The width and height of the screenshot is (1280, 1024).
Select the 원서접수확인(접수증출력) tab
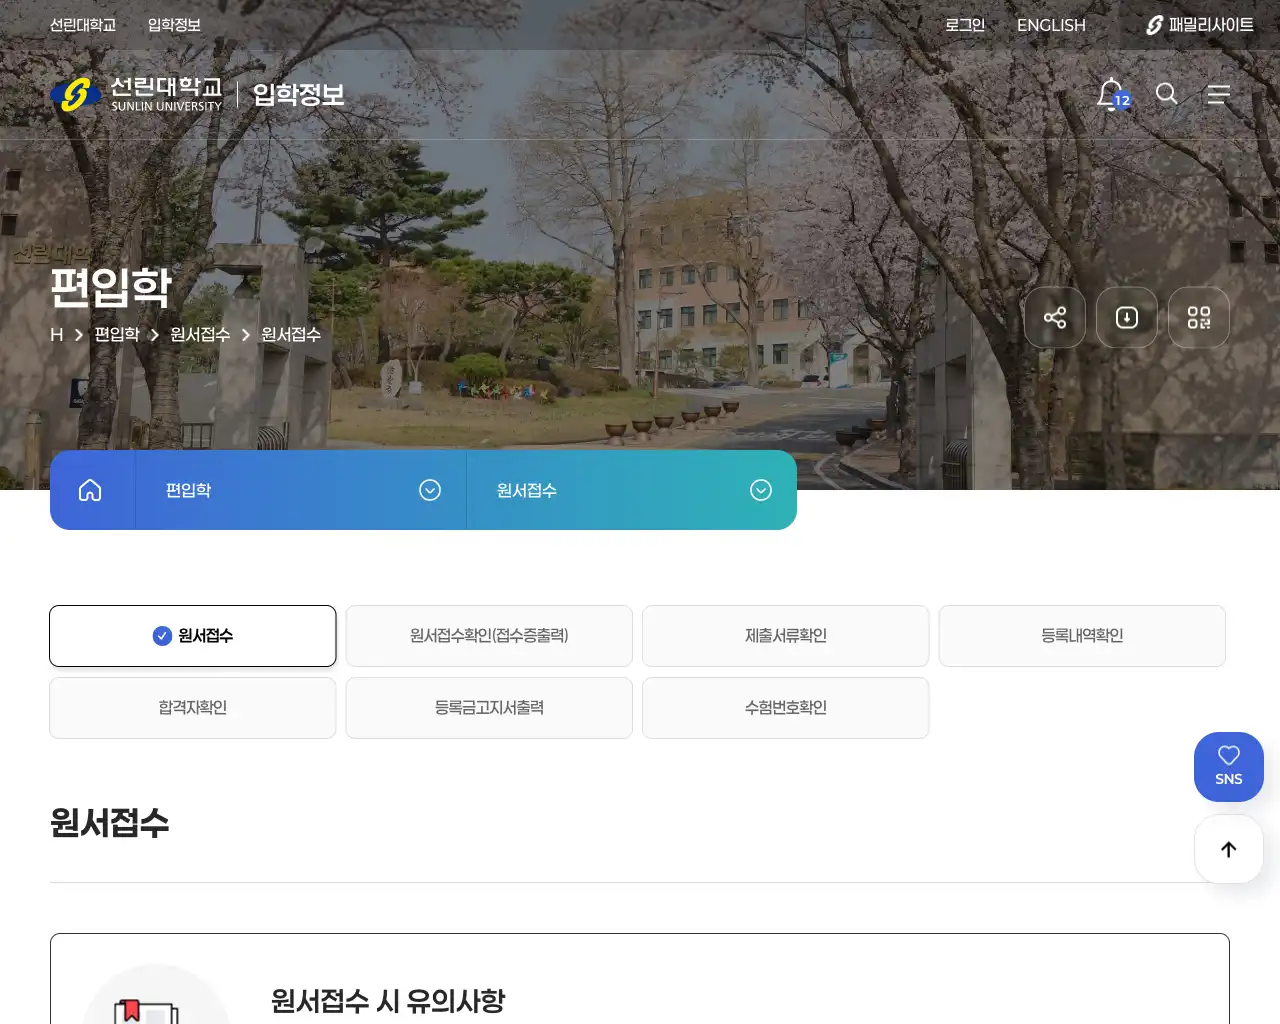click(x=489, y=636)
